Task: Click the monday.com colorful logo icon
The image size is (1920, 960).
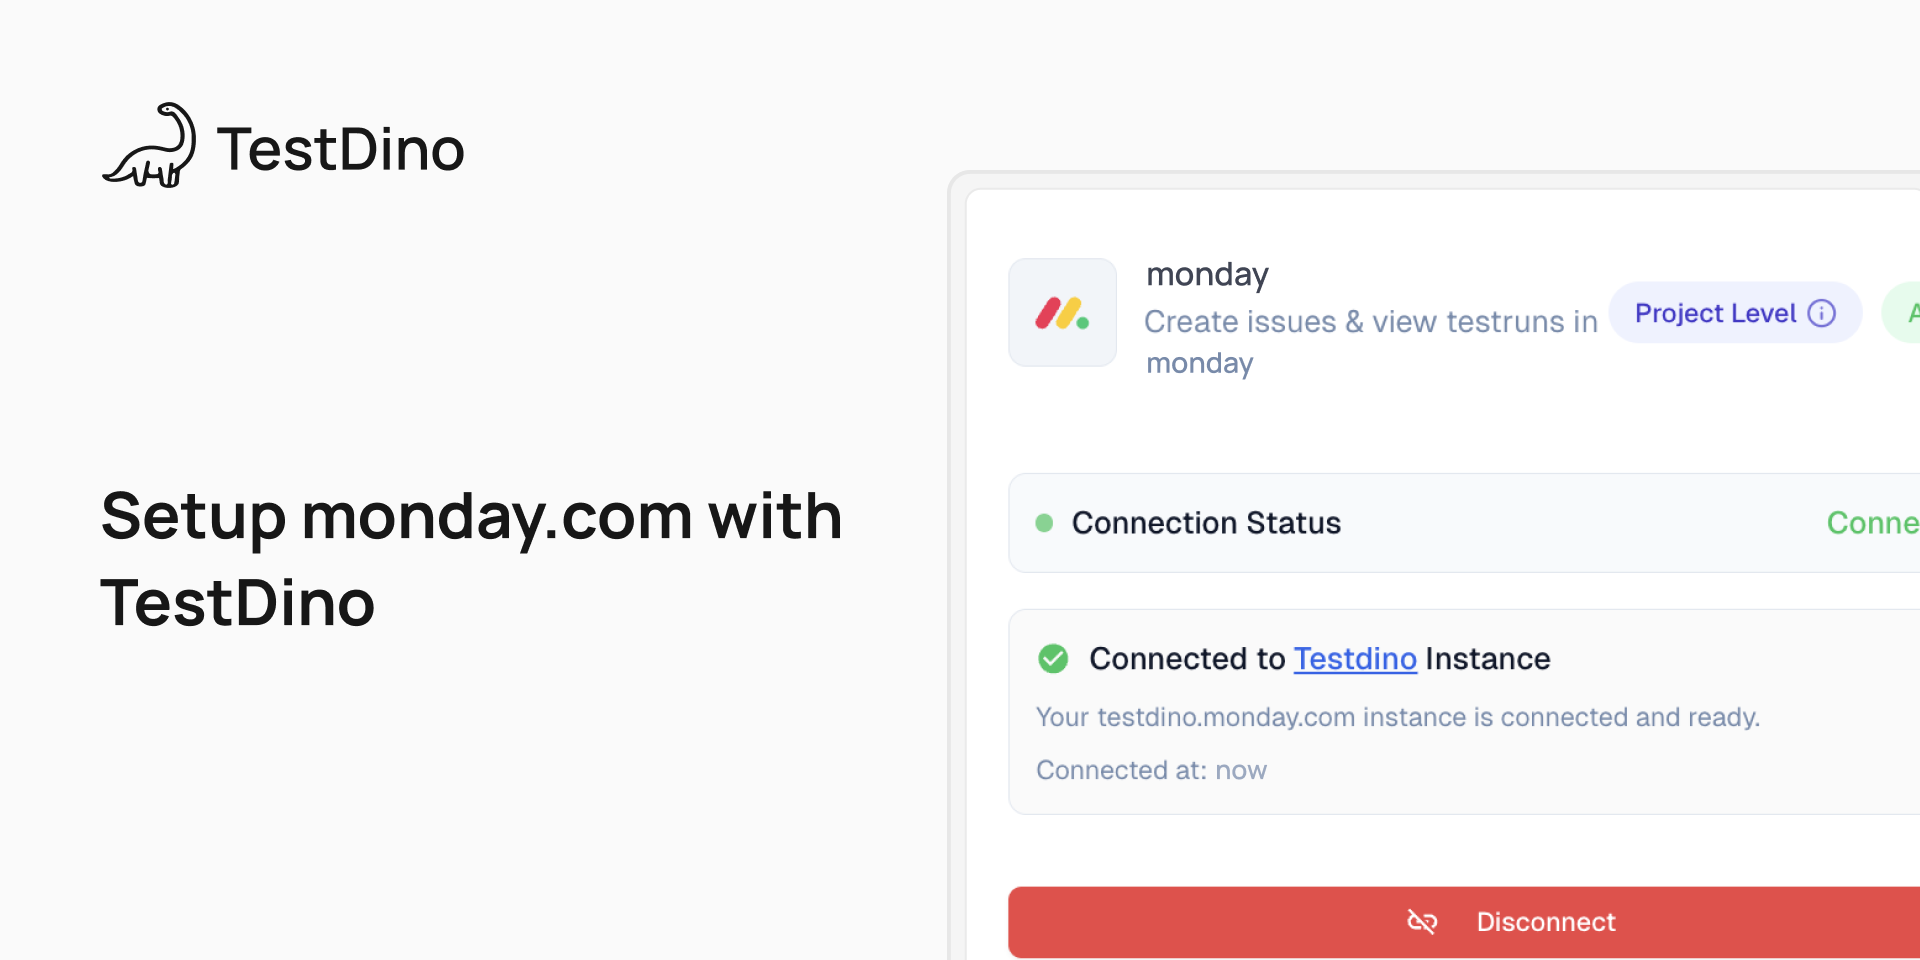Action: tap(1062, 313)
